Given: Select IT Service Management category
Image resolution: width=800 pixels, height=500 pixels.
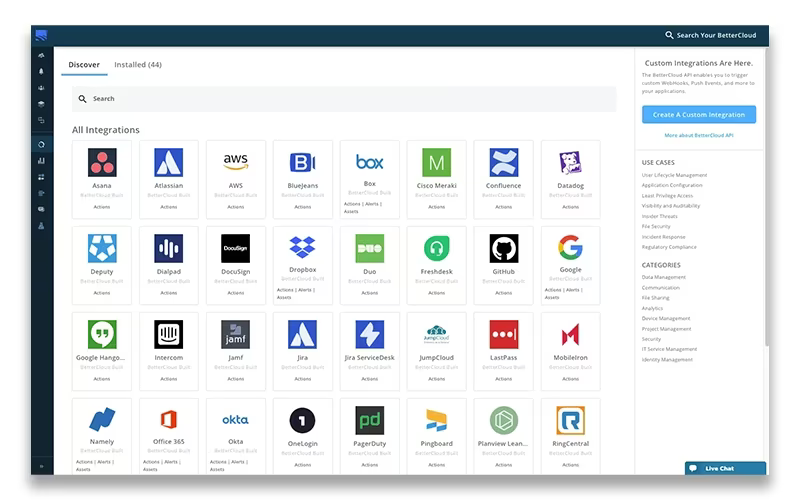Looking at the screenshot, I should 669,349.
